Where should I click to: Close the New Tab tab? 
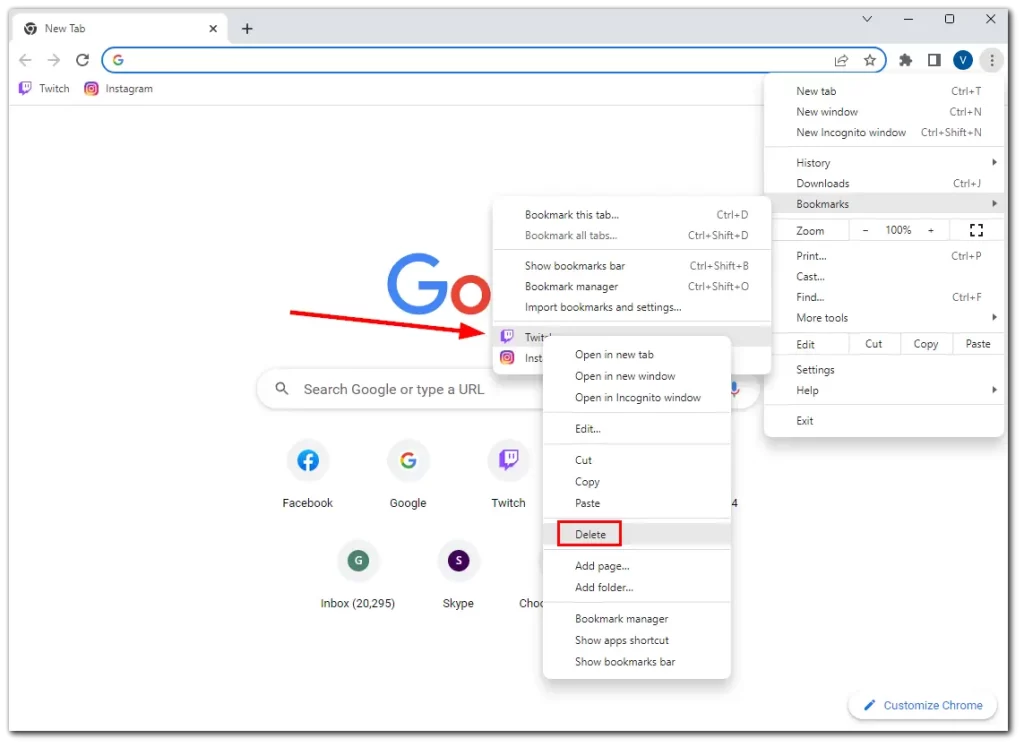213,28
